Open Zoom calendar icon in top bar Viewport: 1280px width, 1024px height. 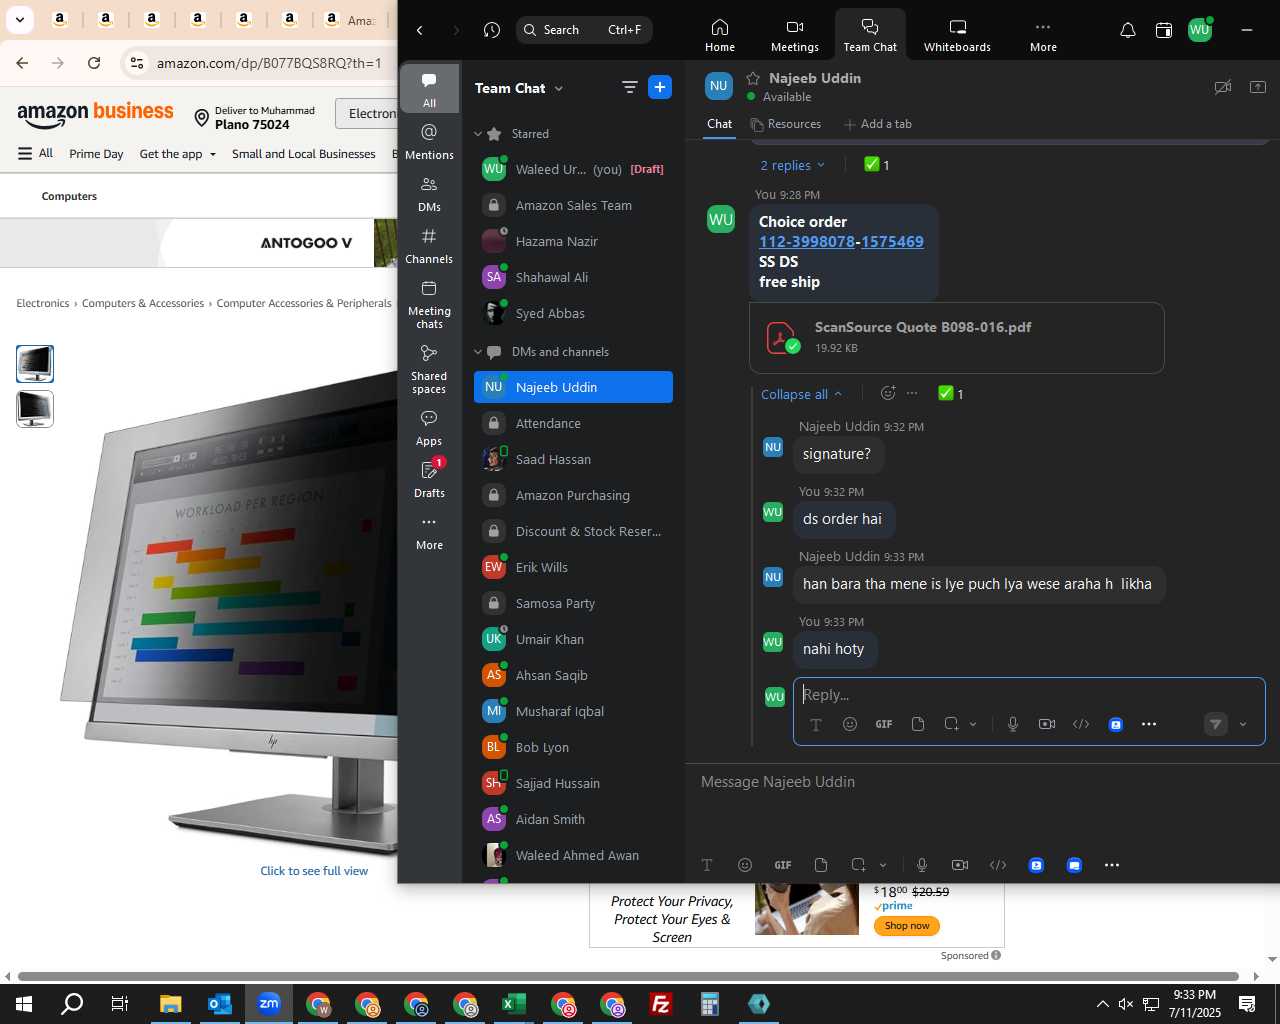pos(1163,30)
